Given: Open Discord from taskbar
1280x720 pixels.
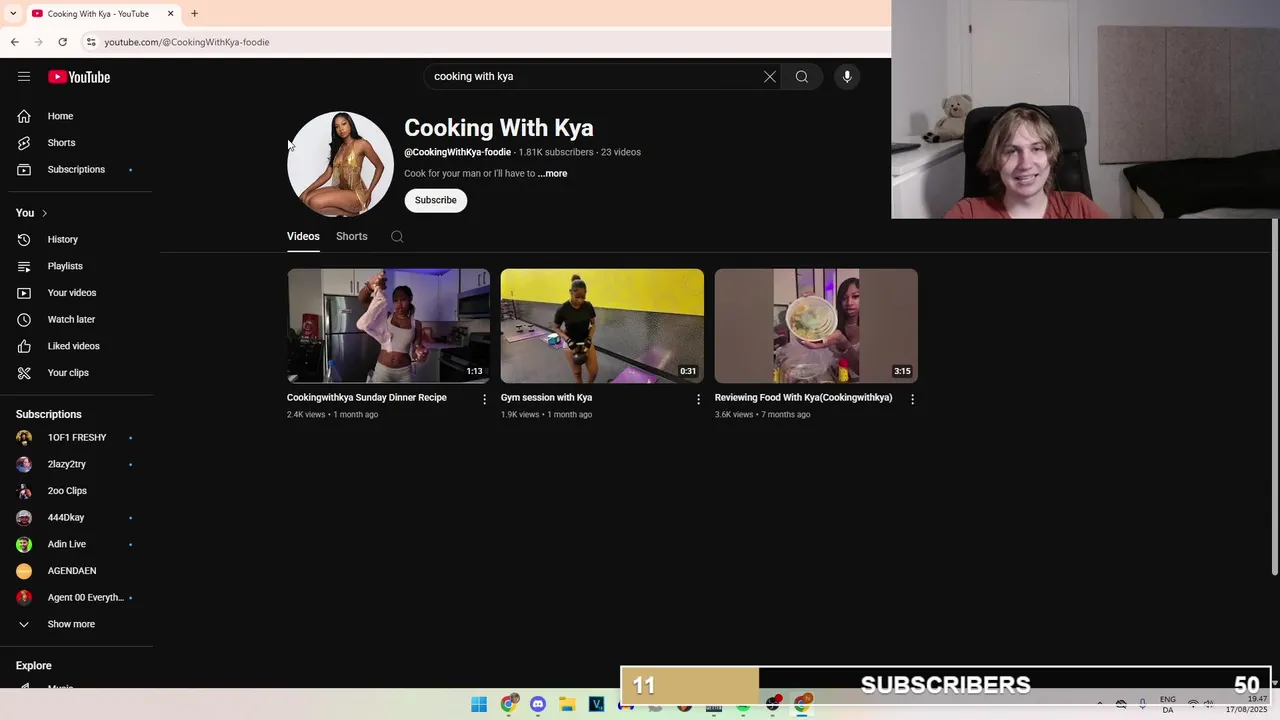Looking at the screenshot, I should click(538, 704).
